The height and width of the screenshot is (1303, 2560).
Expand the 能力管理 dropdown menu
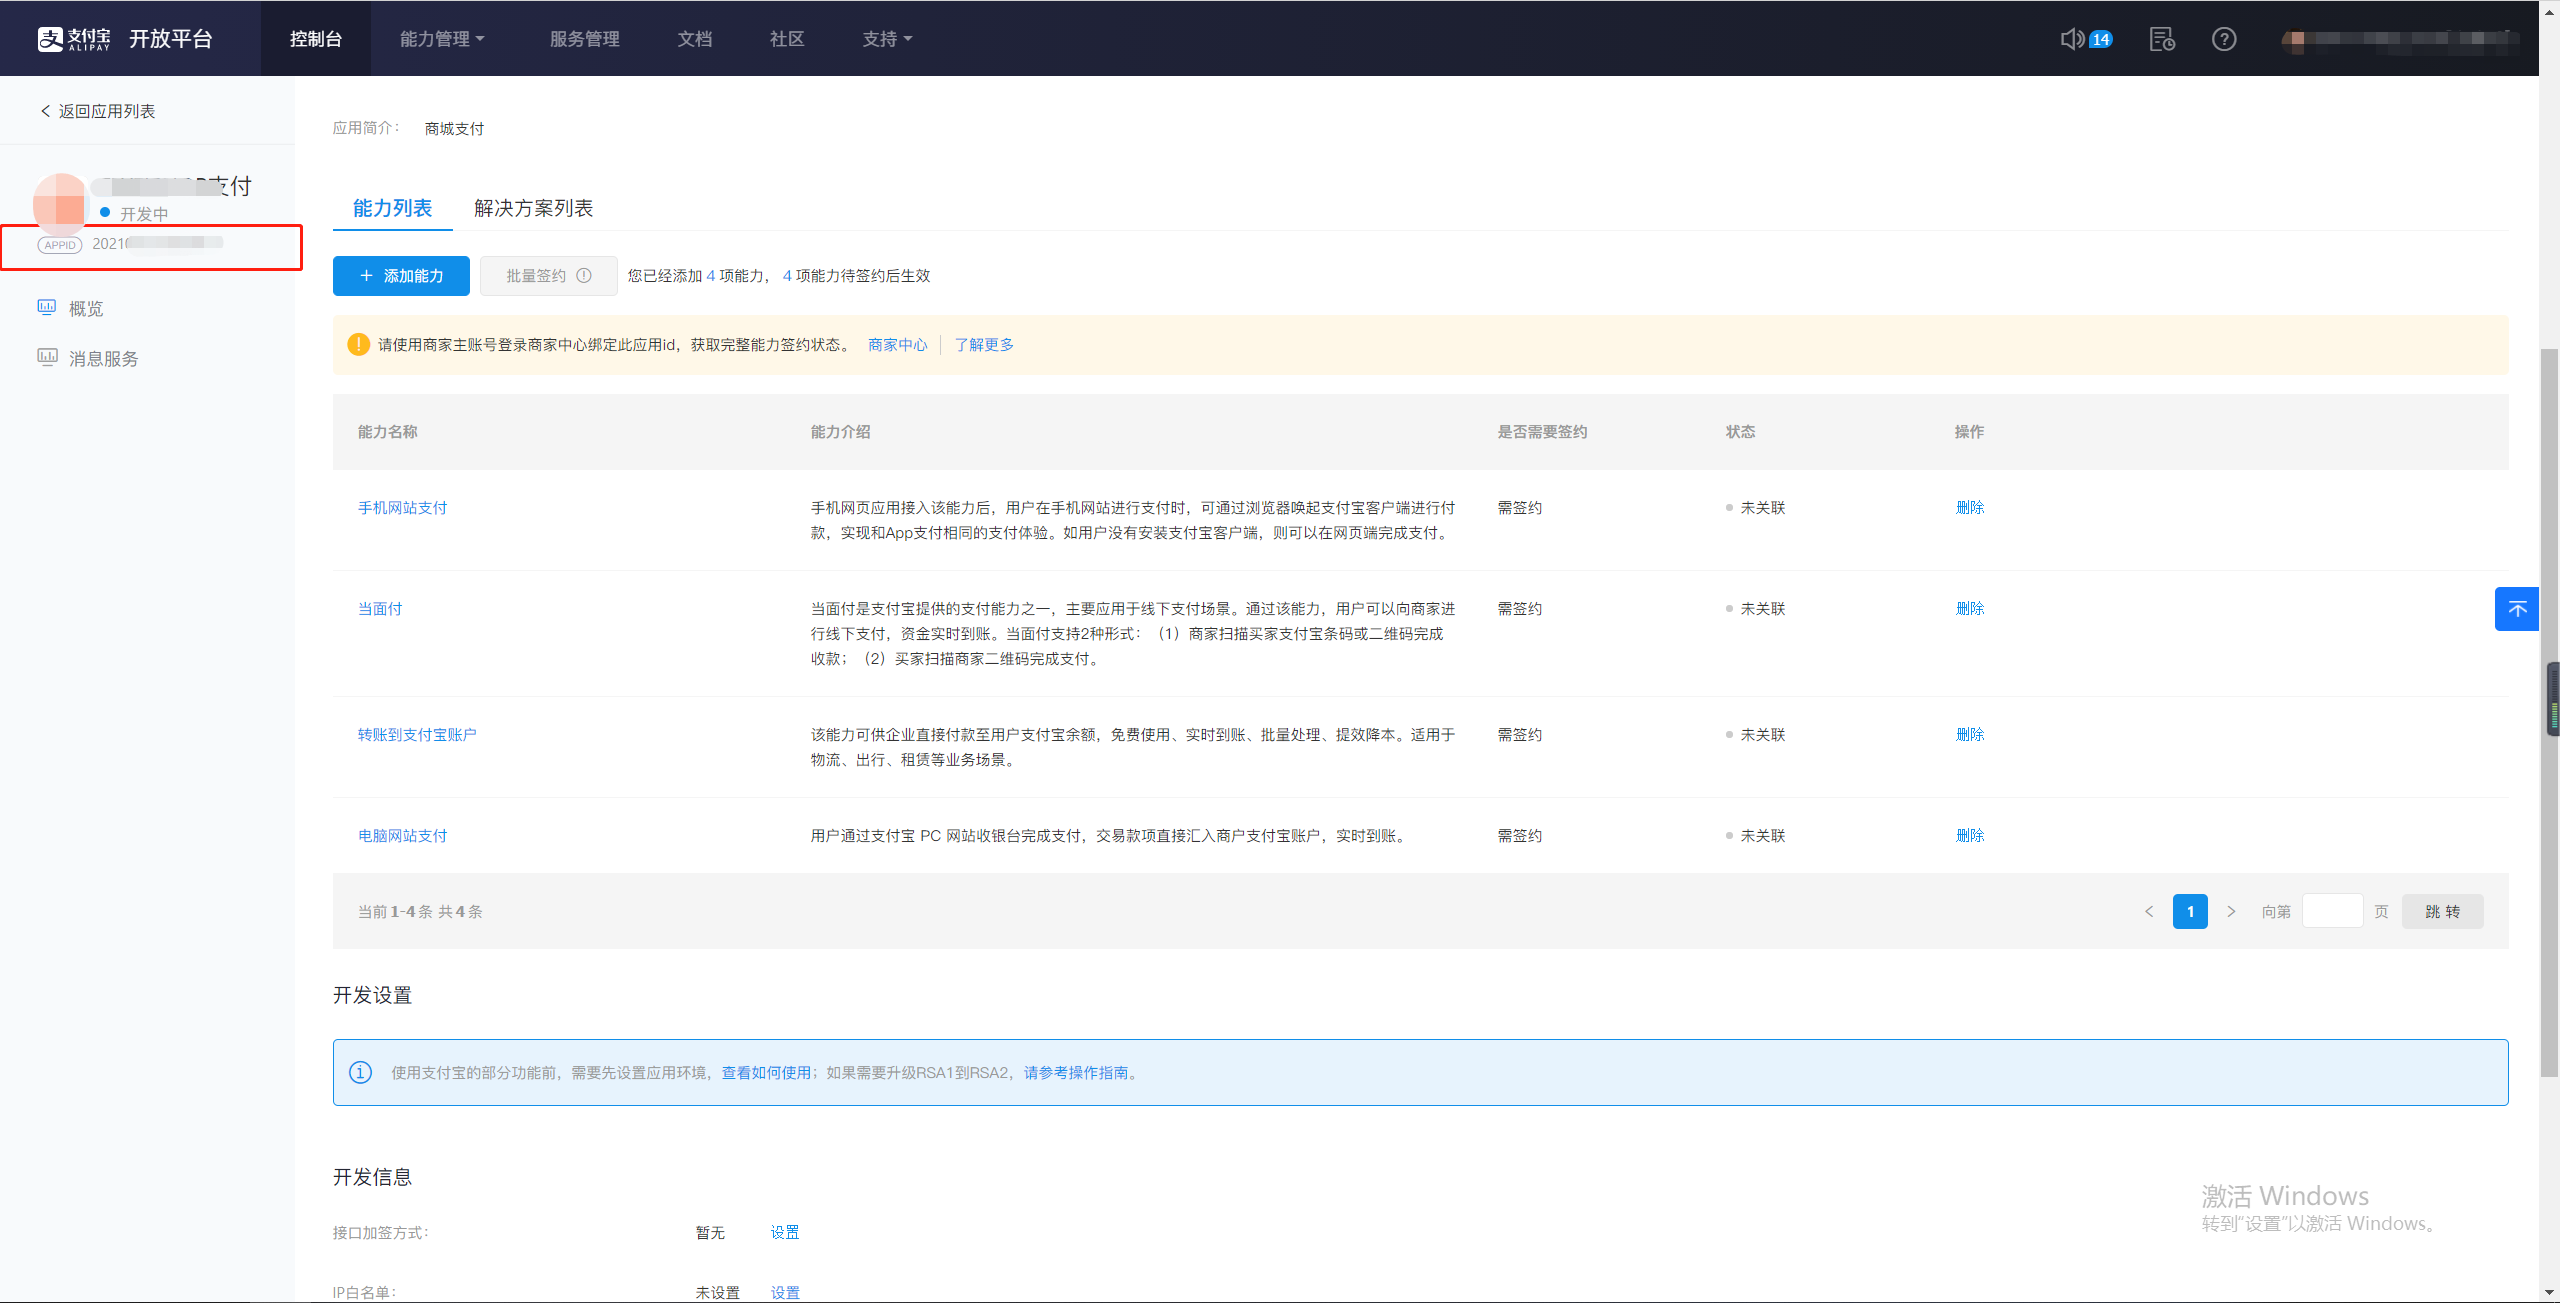coord(442,39)
